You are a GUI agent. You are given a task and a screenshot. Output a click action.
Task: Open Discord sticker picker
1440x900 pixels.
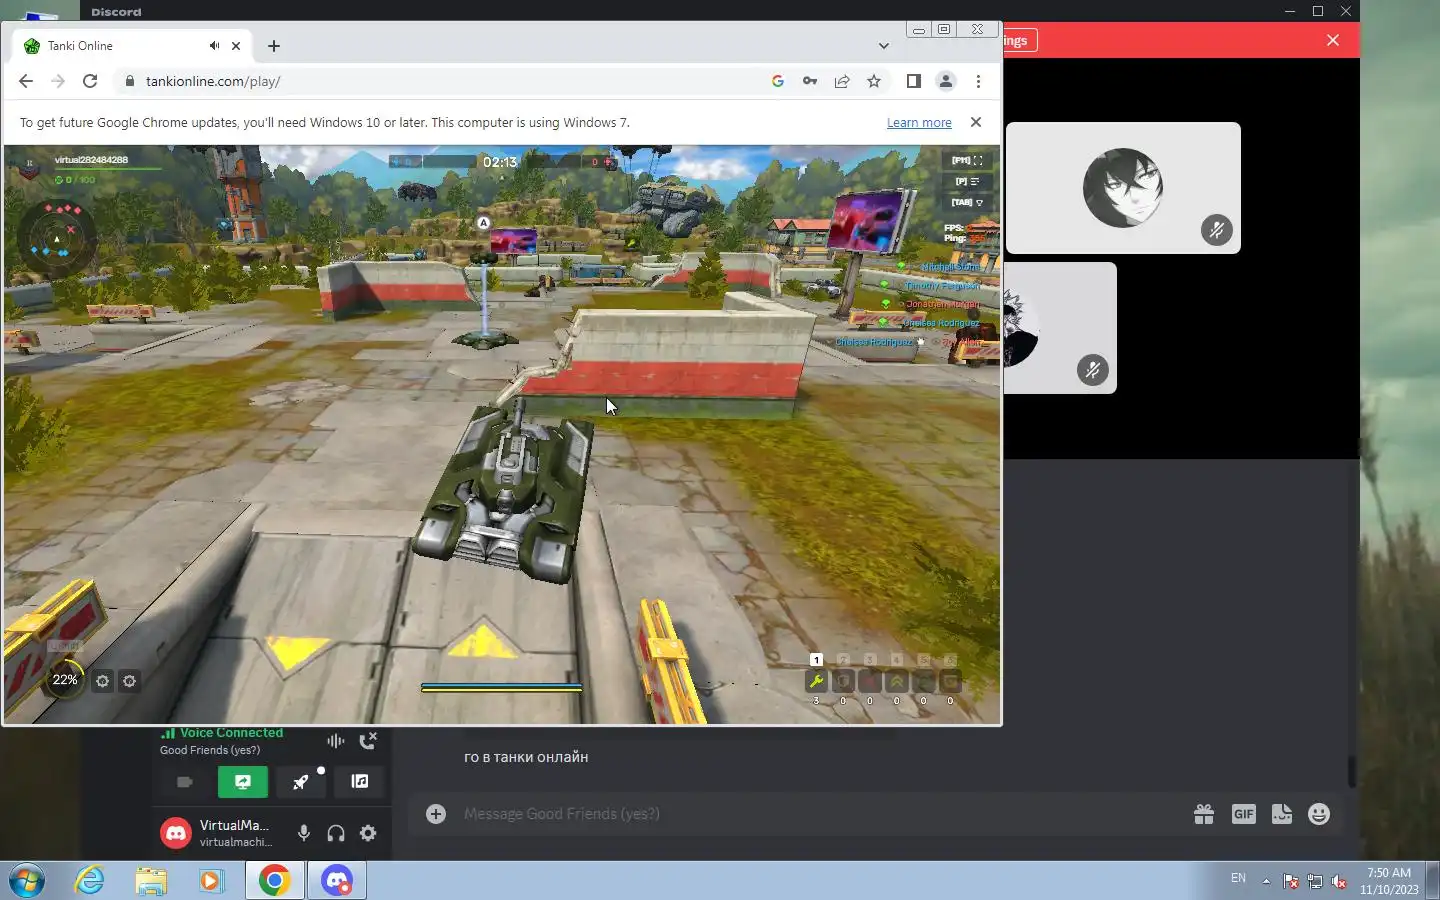pyautogui.click(x=1282, y=814)
